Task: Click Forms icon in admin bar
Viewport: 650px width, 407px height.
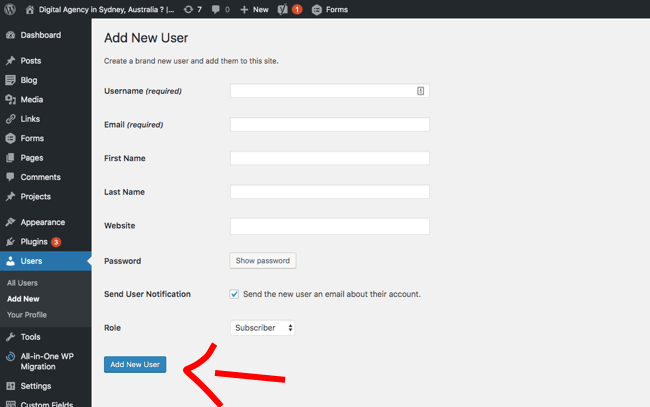Action: coord(317,10)
